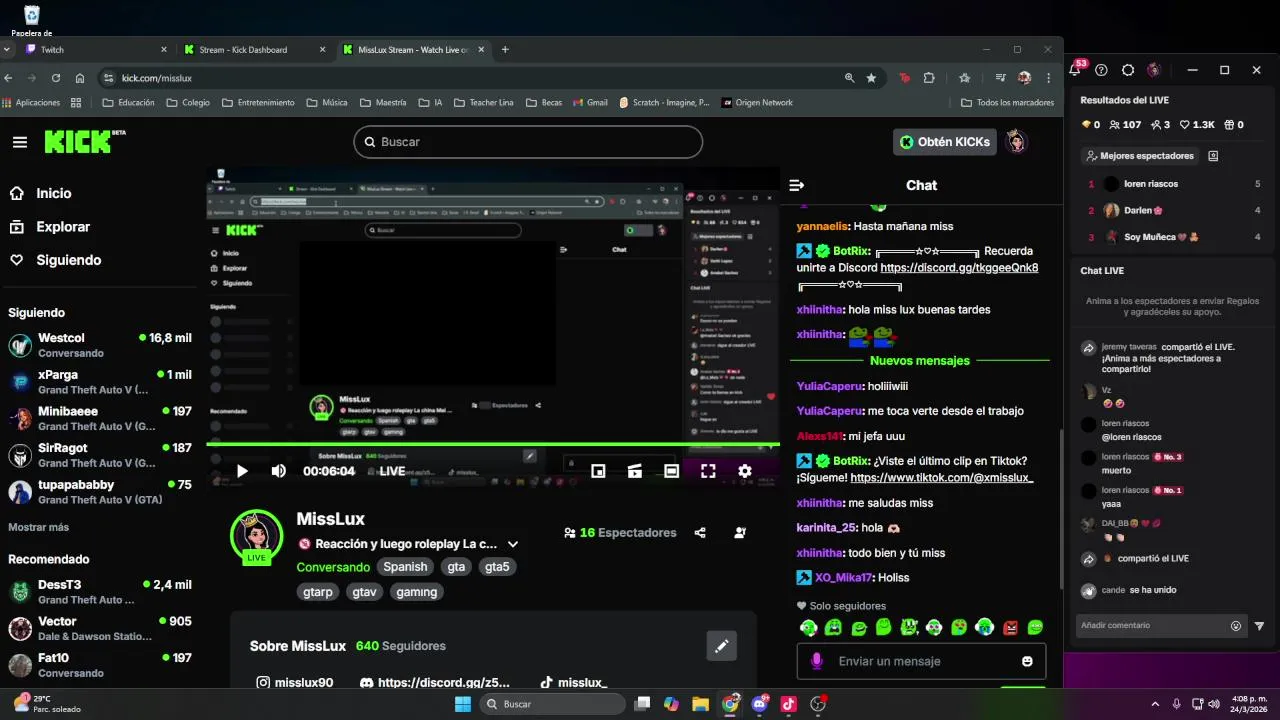
Task: Click Nuevos mensajes divider in chat
Action: [920, 360]
